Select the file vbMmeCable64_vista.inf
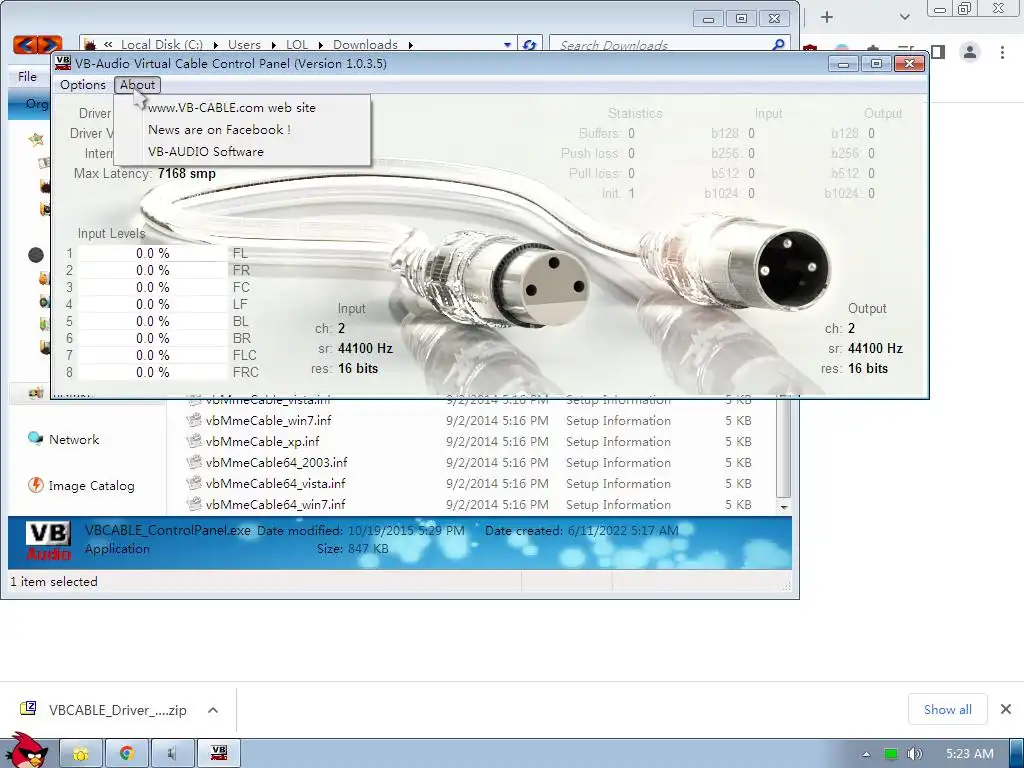Screen dimensions: 1024x768 tap(276, 483)
